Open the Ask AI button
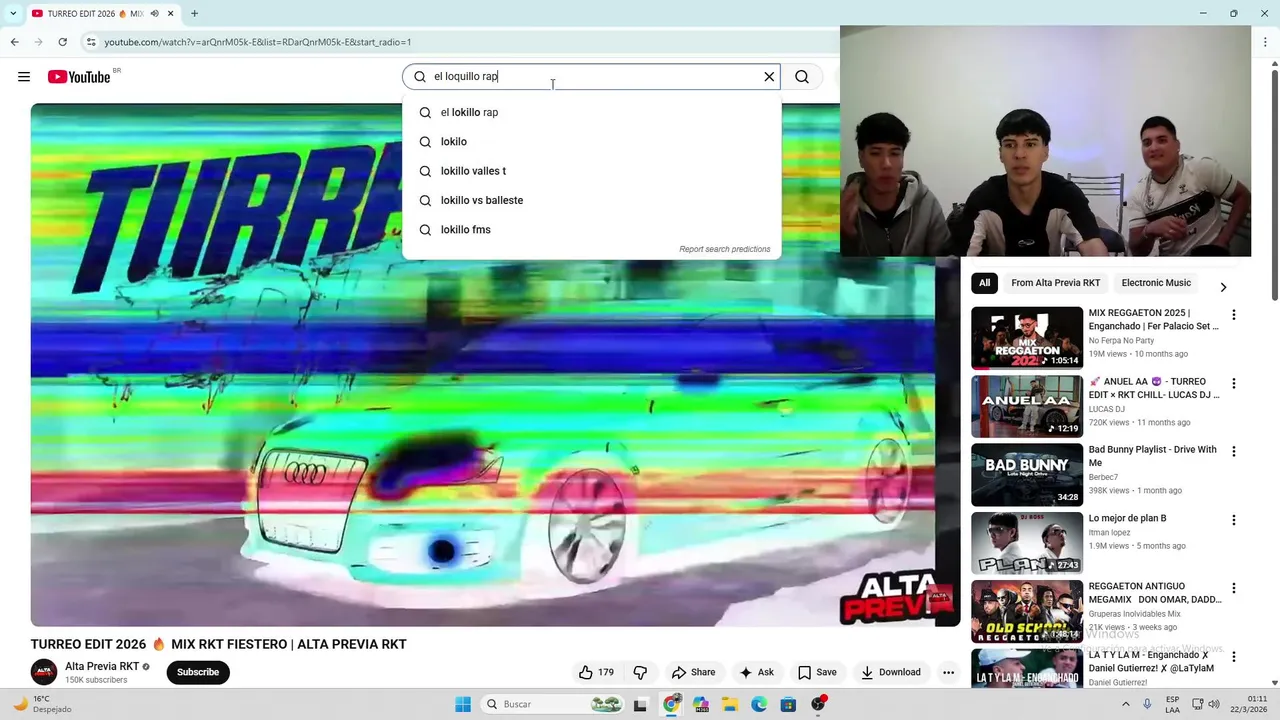1280x720 pixels. (x=756, y=672)
